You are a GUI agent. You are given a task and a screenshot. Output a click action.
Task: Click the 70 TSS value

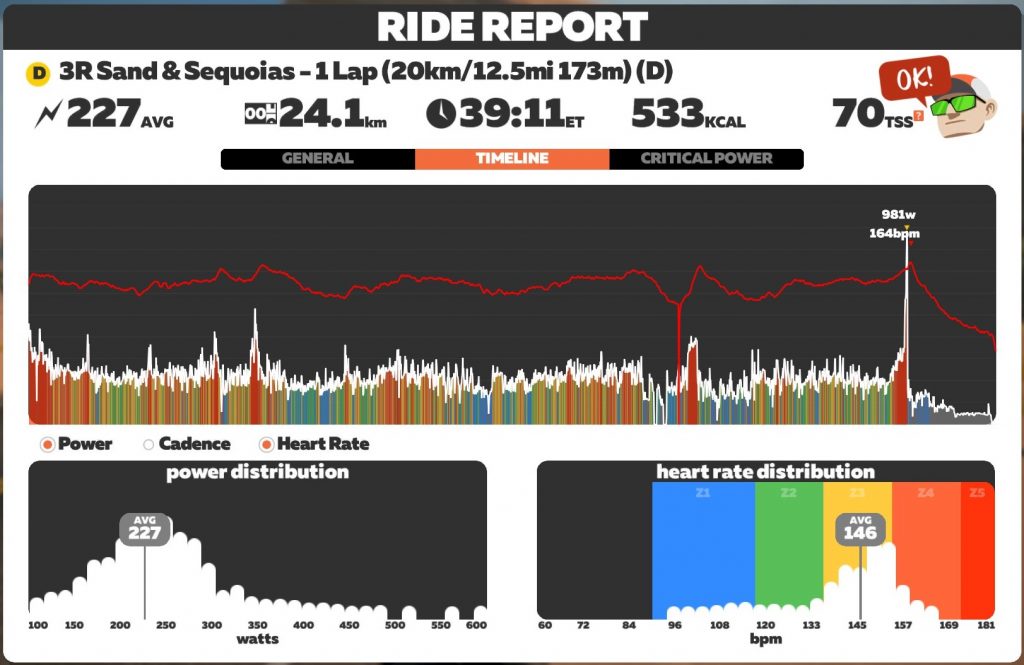[872, 114]
